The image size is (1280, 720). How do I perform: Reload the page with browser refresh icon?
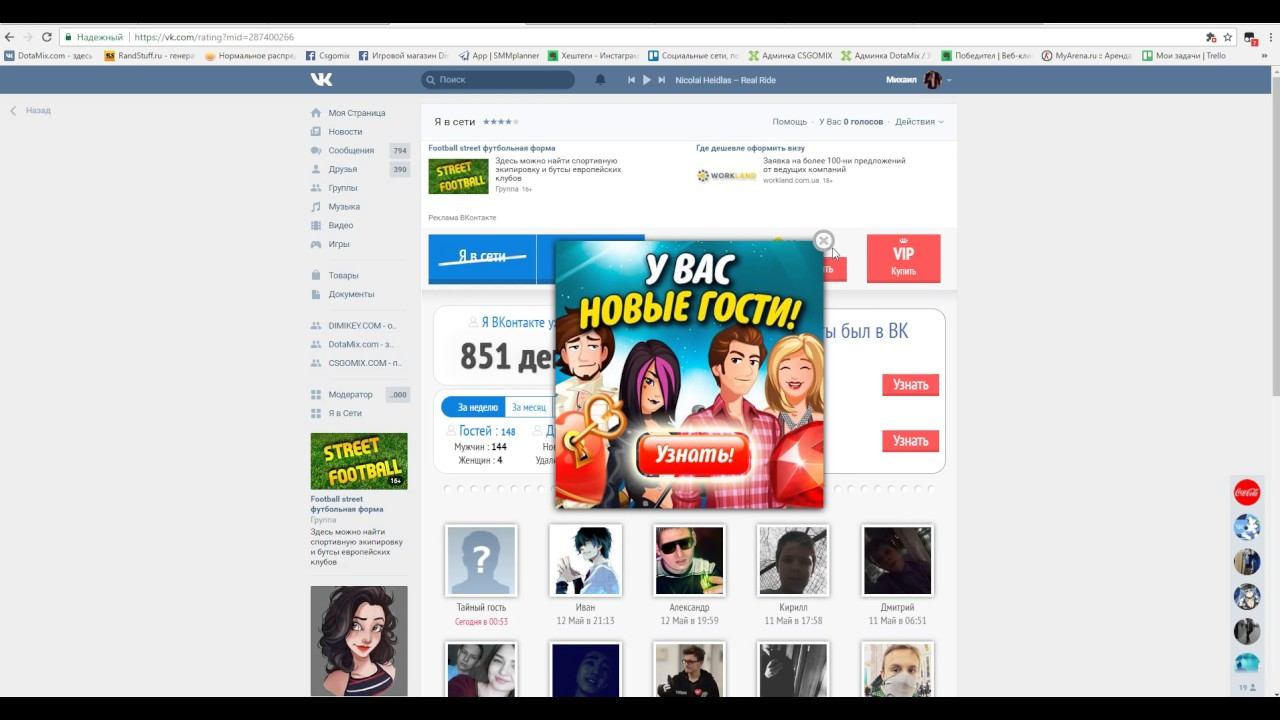click(46, 37)
